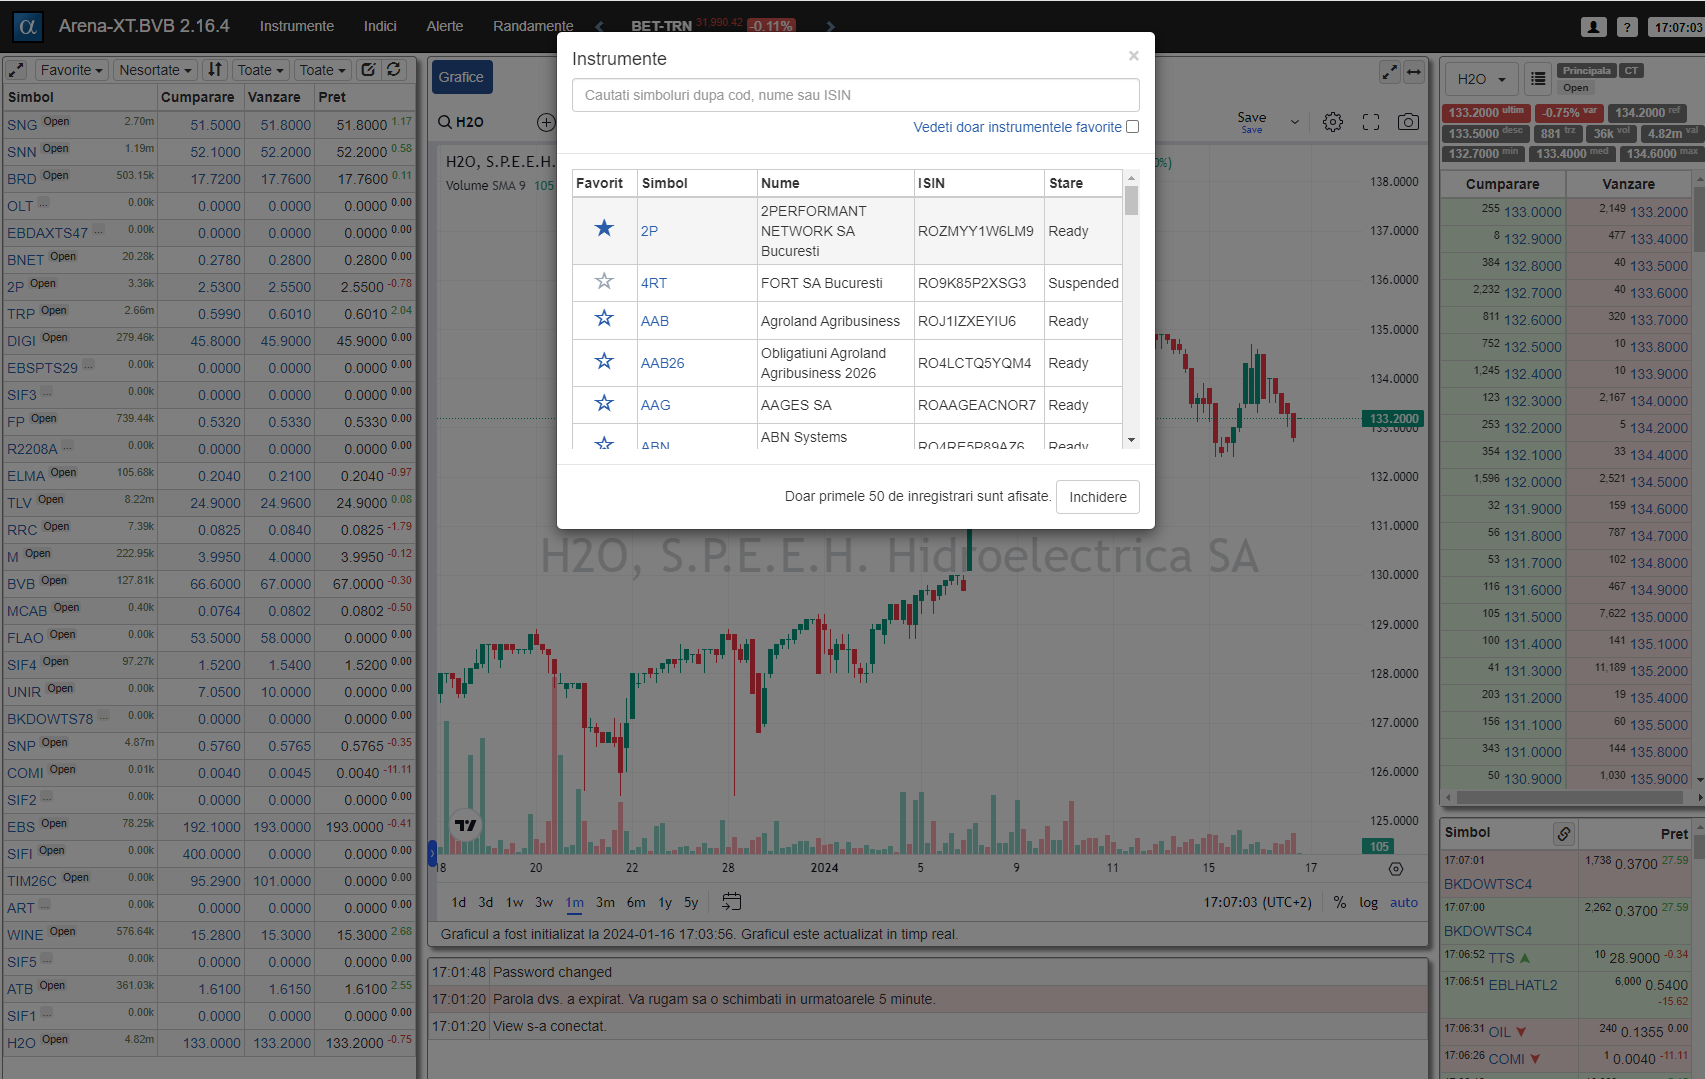This screenshot has height=1079, width=1705.
Task: Take a chart snapshot with camera icon
Action: tap(1408, 122)
